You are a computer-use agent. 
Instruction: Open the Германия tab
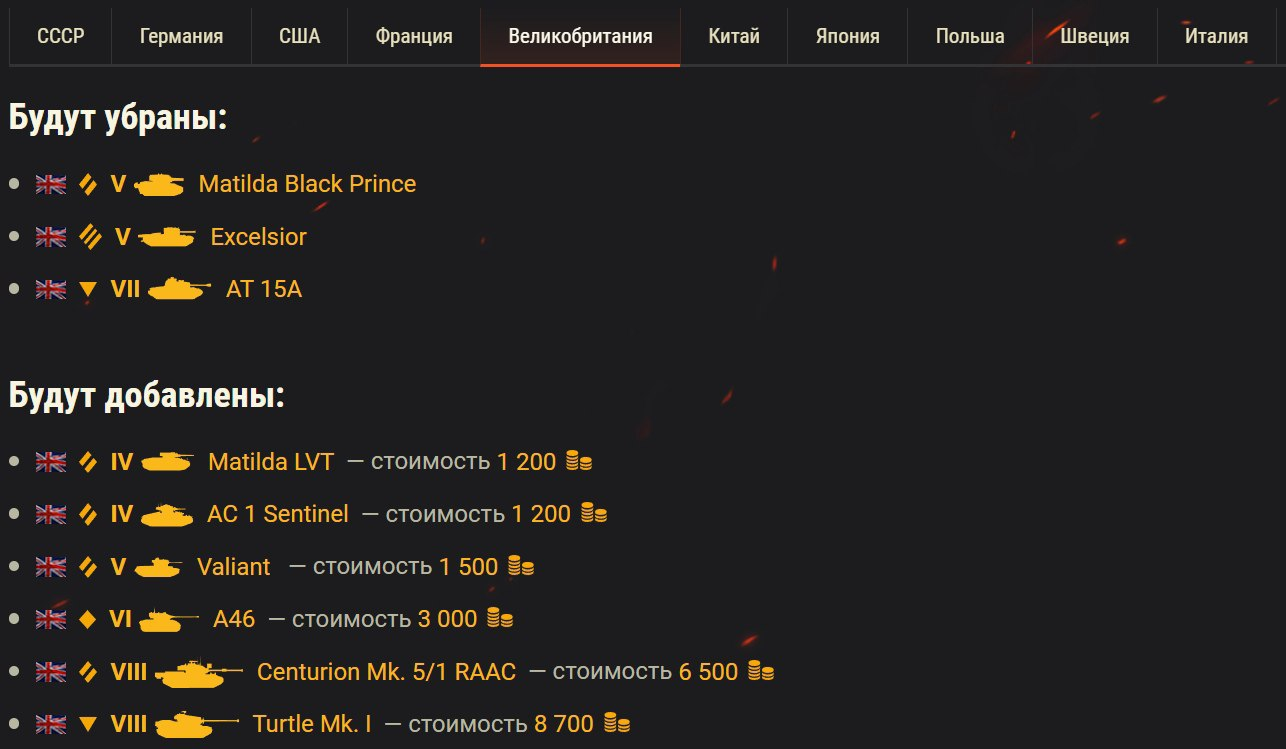coord(181,37)
